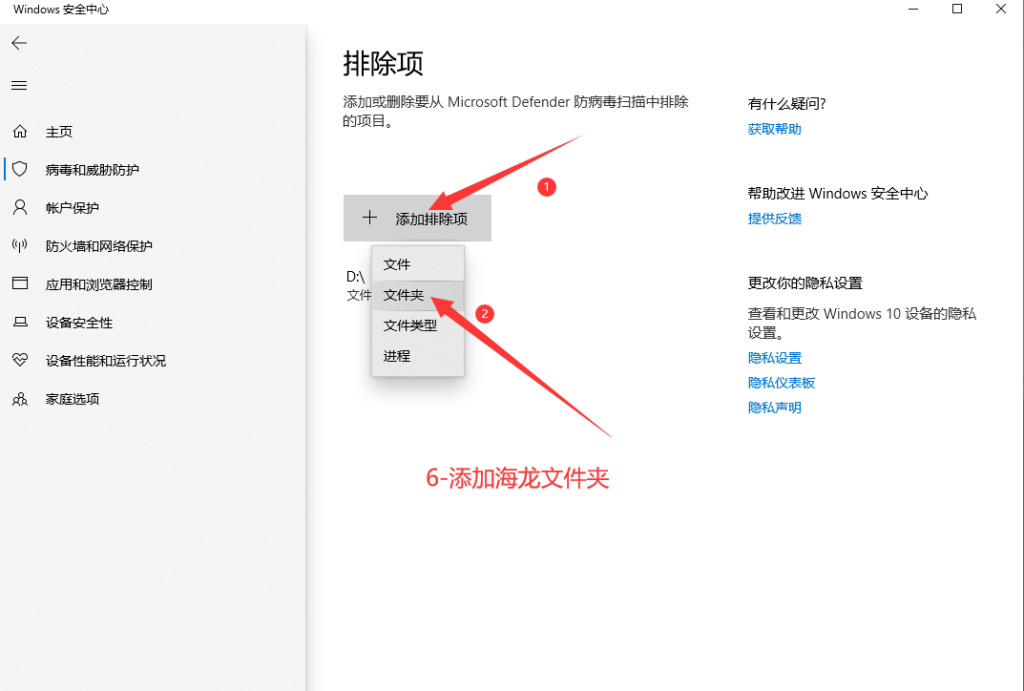Open the 获取帮助 link
Screen dimensions: 1024x691
click(x=774, y=129)
